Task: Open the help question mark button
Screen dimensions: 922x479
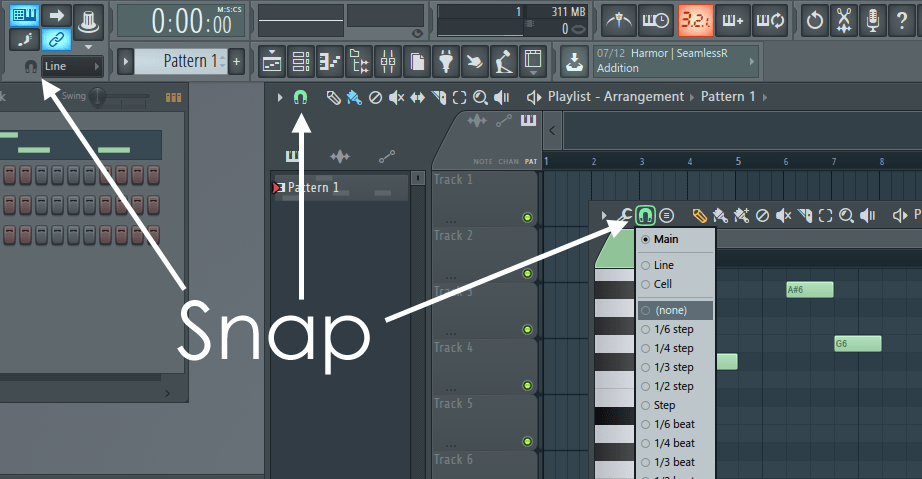Action: tap(901, 21)
